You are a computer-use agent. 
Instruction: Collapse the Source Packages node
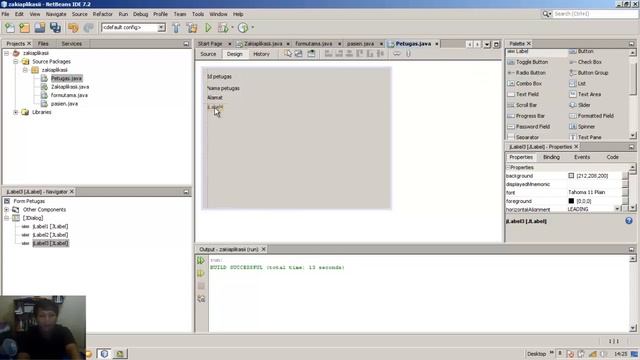tap(16, 62)
